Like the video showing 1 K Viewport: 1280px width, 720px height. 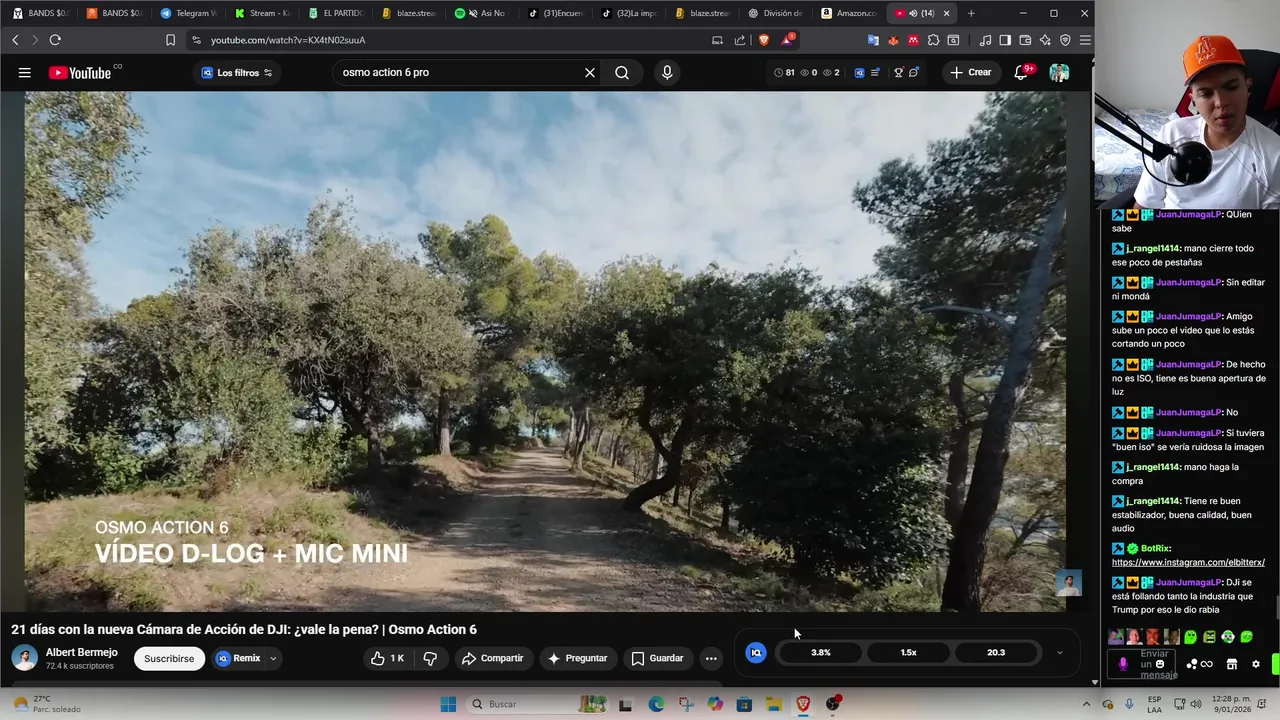click(388, 658)
